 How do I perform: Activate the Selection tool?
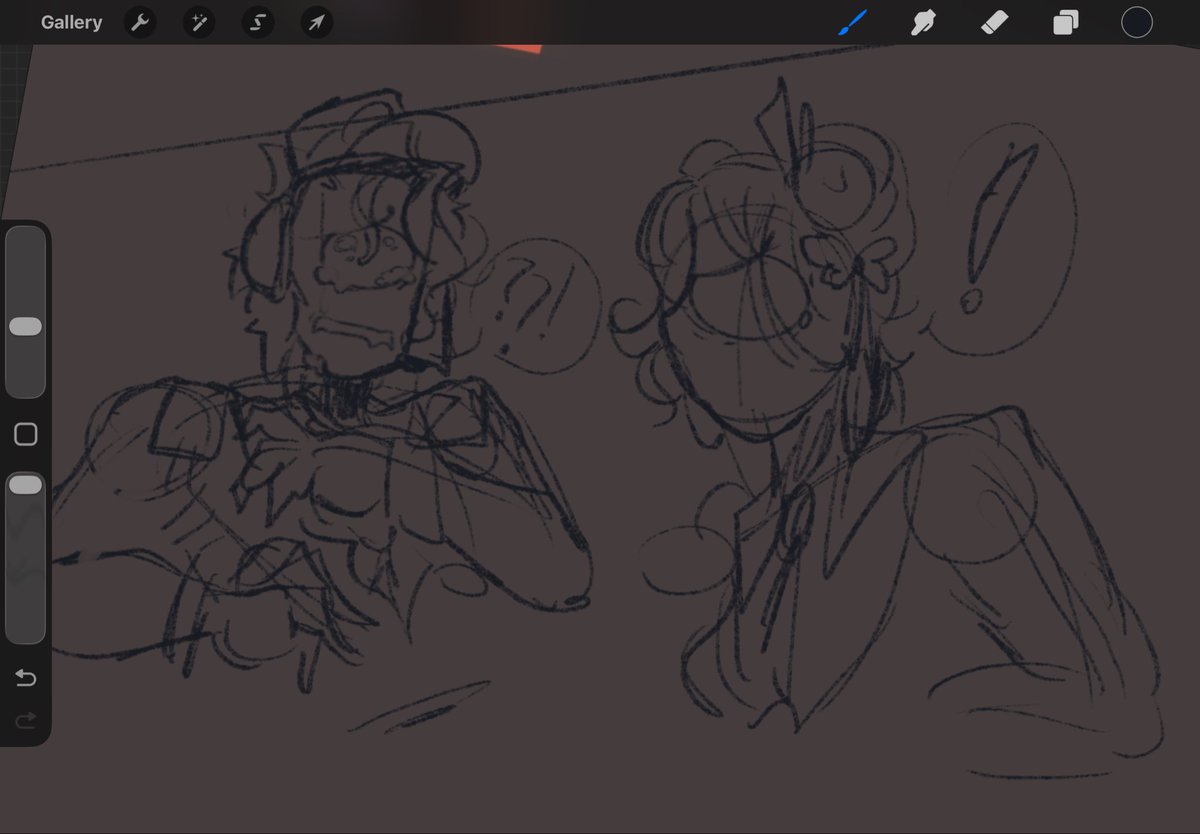click(x=258, y=22)
